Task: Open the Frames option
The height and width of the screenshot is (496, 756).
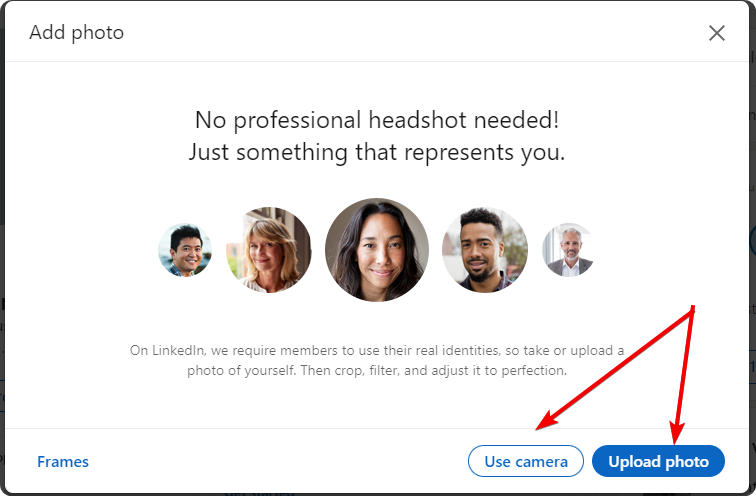Action: [63, 461]
